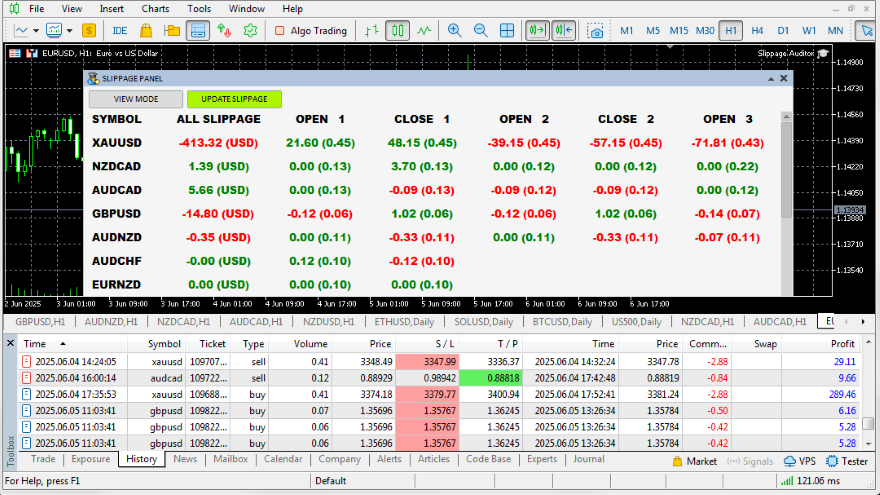
Task: Collapse the Slippage Panel with arrow
Action: point(771,79)
